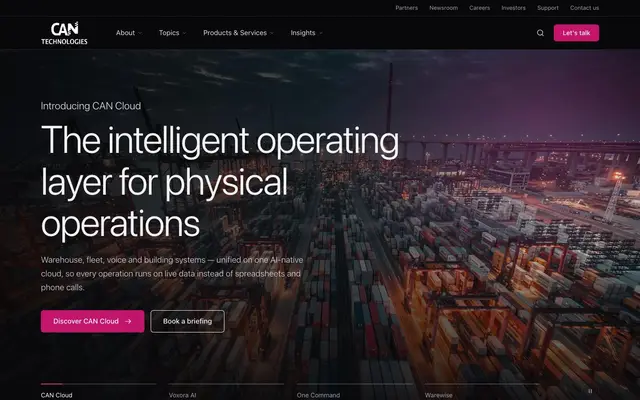The image size is (640, 400).
Task: Click the hero headline 'The intelligent operating layer'
Action: coord(220,182)
